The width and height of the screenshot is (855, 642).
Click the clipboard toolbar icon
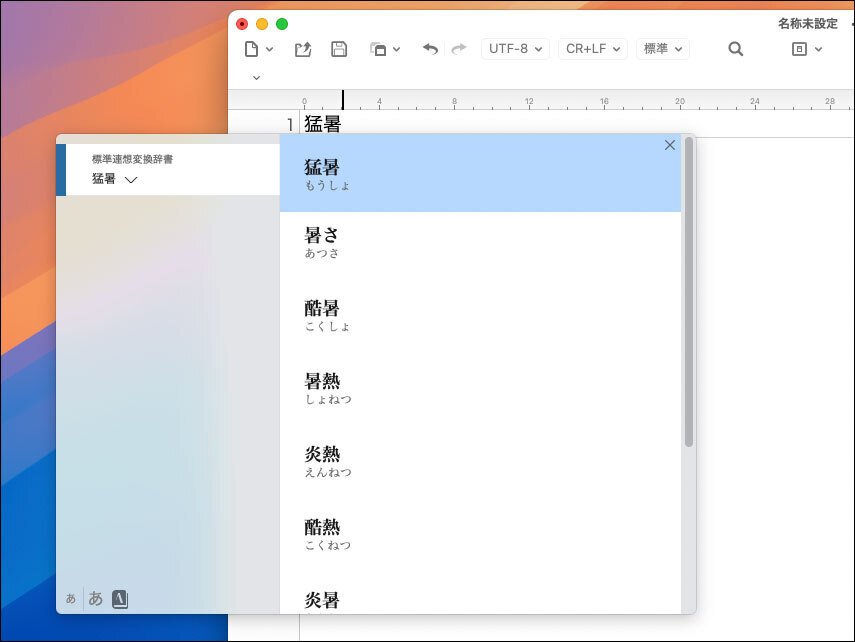click(380, 48)
